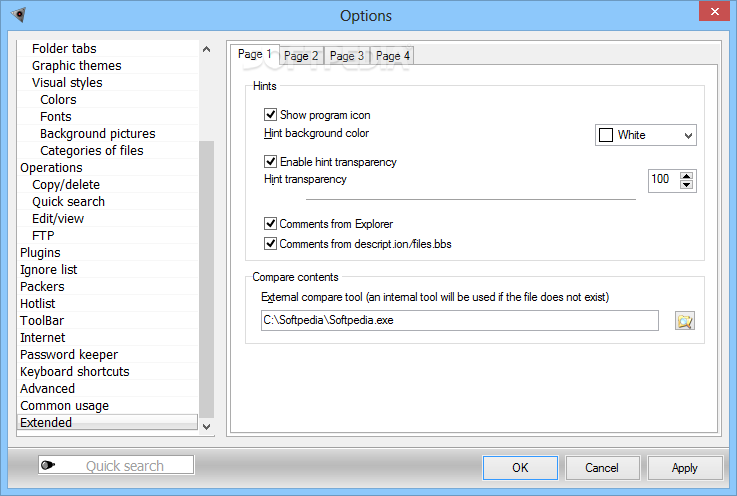Click the hint transparency value field
737x496 pixels.
[664, 180]
